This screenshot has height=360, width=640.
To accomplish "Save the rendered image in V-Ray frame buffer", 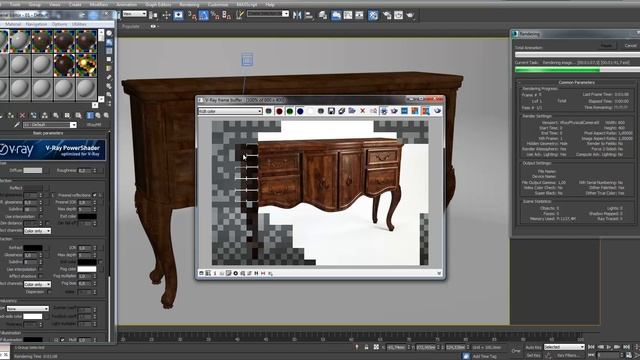I will [331, 111].
